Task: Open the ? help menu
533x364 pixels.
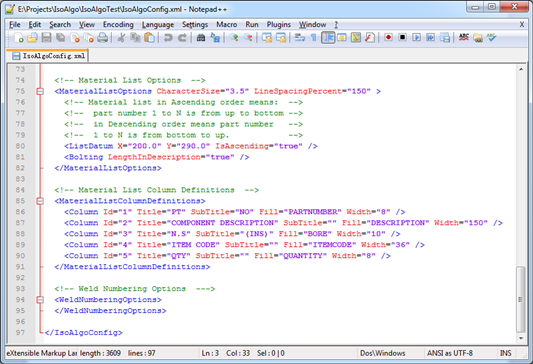Action: coord(336,24)
